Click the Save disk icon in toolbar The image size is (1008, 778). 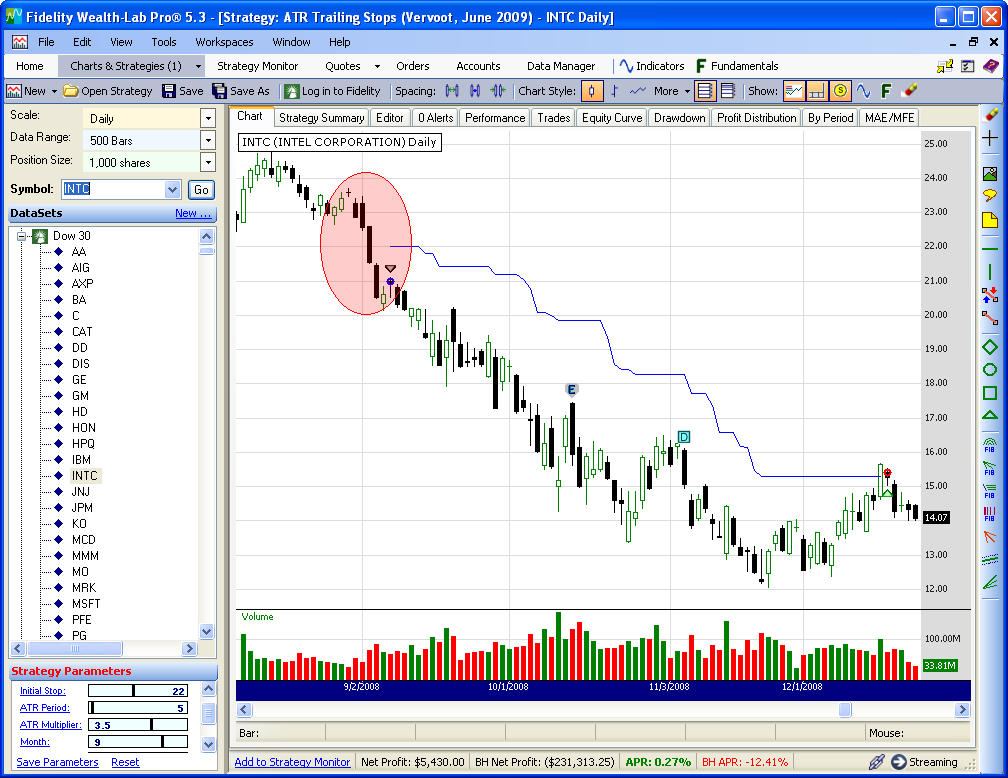tap(169, 91)
